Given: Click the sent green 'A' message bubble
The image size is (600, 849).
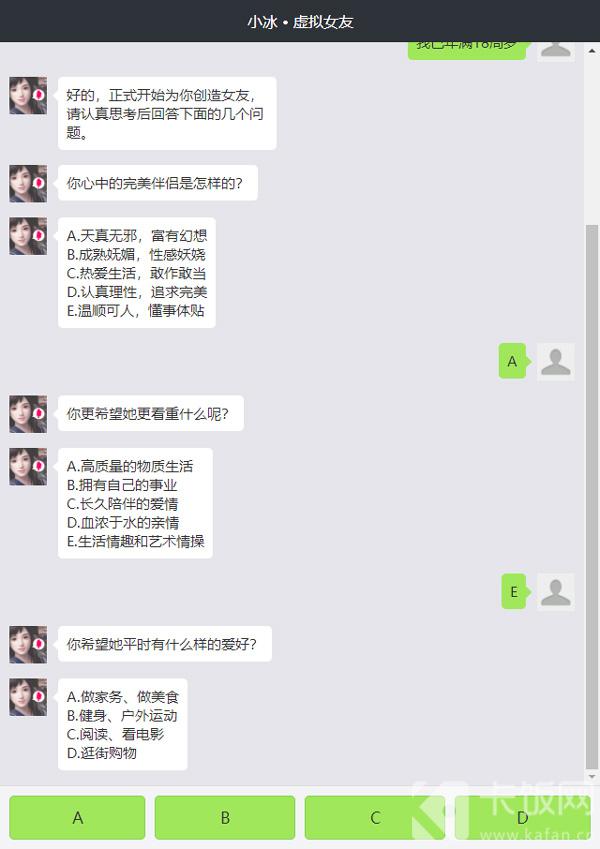Looking at the screenshot, I should point(513,361).
